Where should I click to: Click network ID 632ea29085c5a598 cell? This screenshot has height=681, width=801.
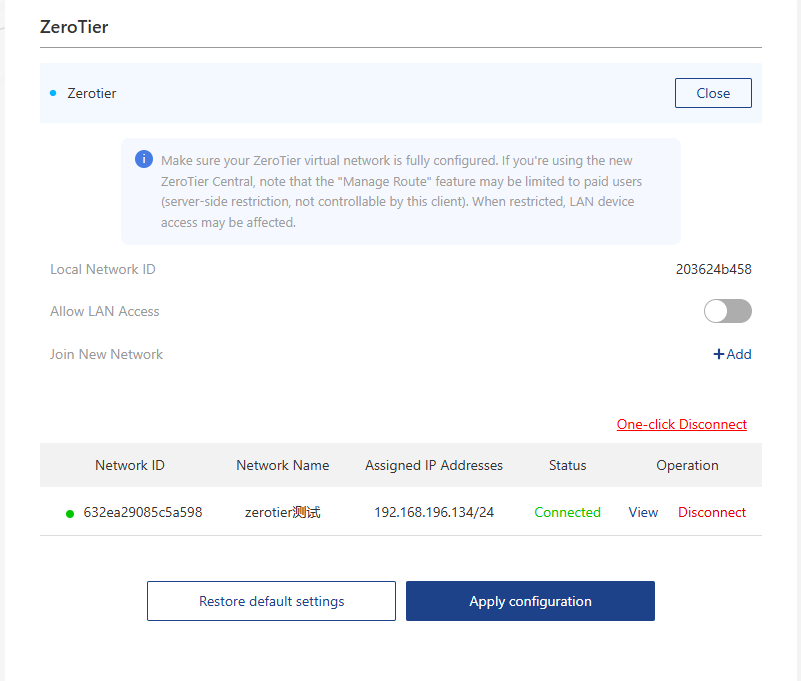(143, 512)
